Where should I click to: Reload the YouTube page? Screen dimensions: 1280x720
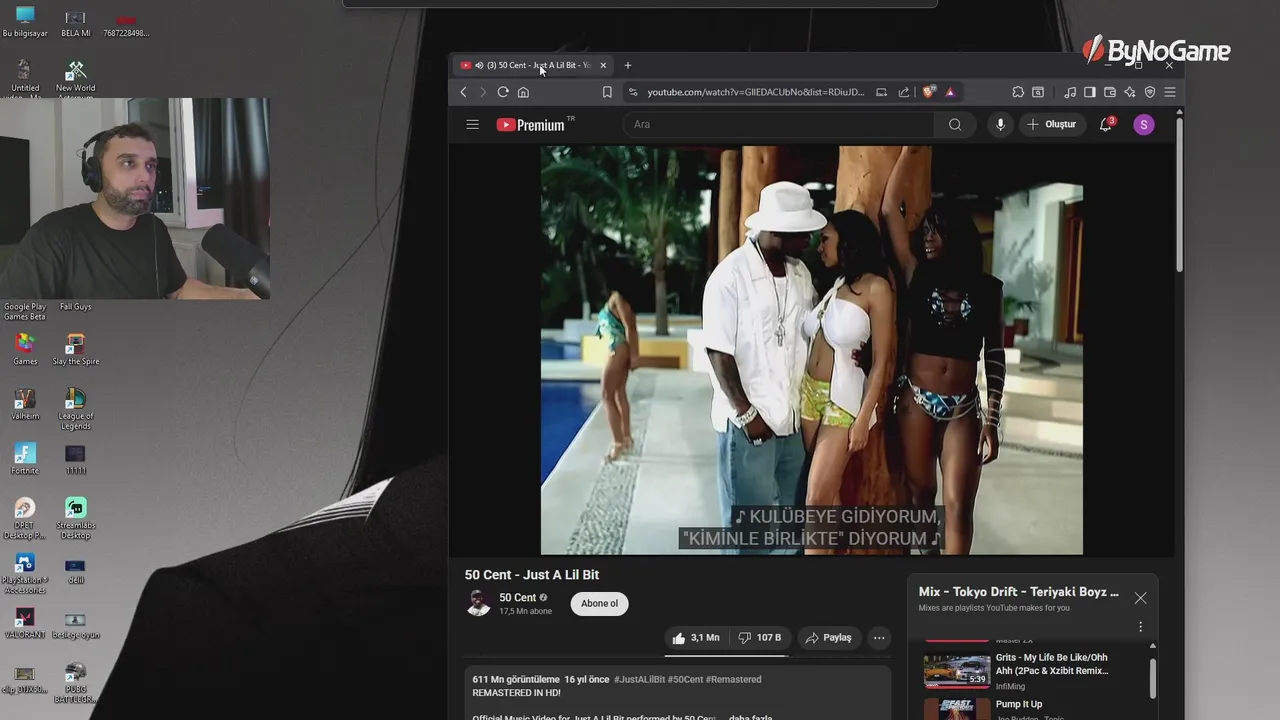[503, 92]
